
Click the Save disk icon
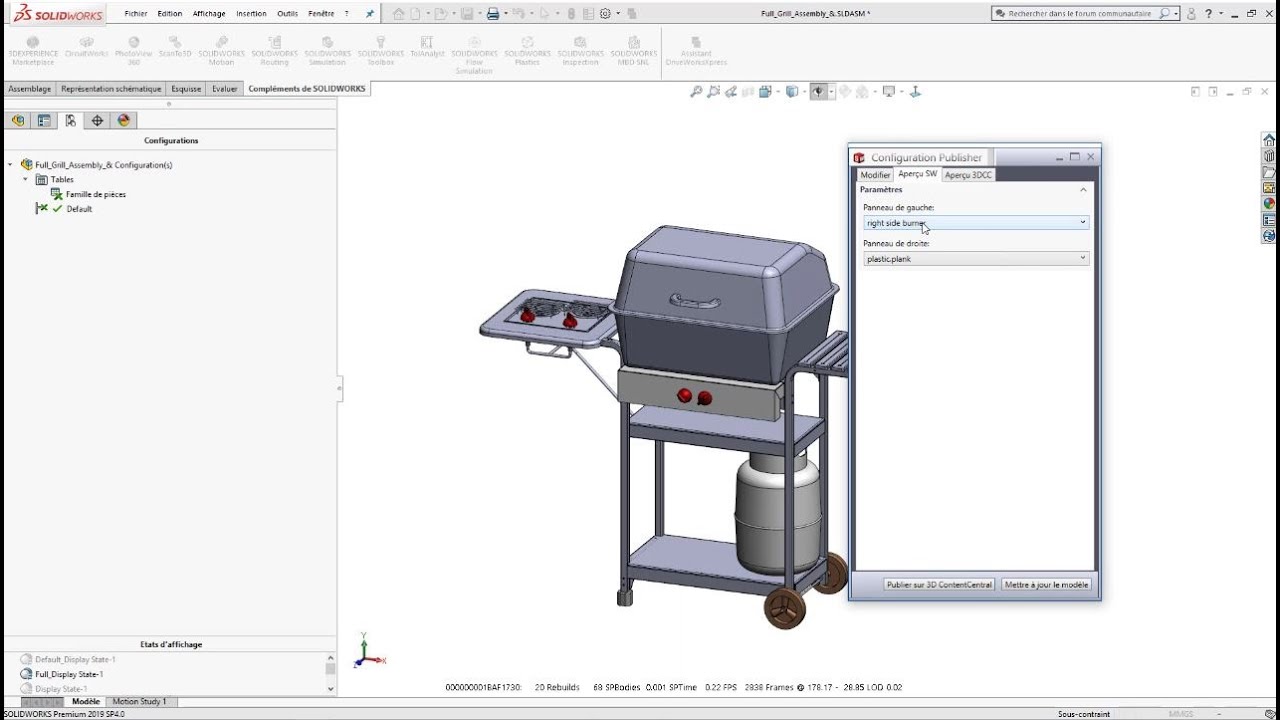466,14
